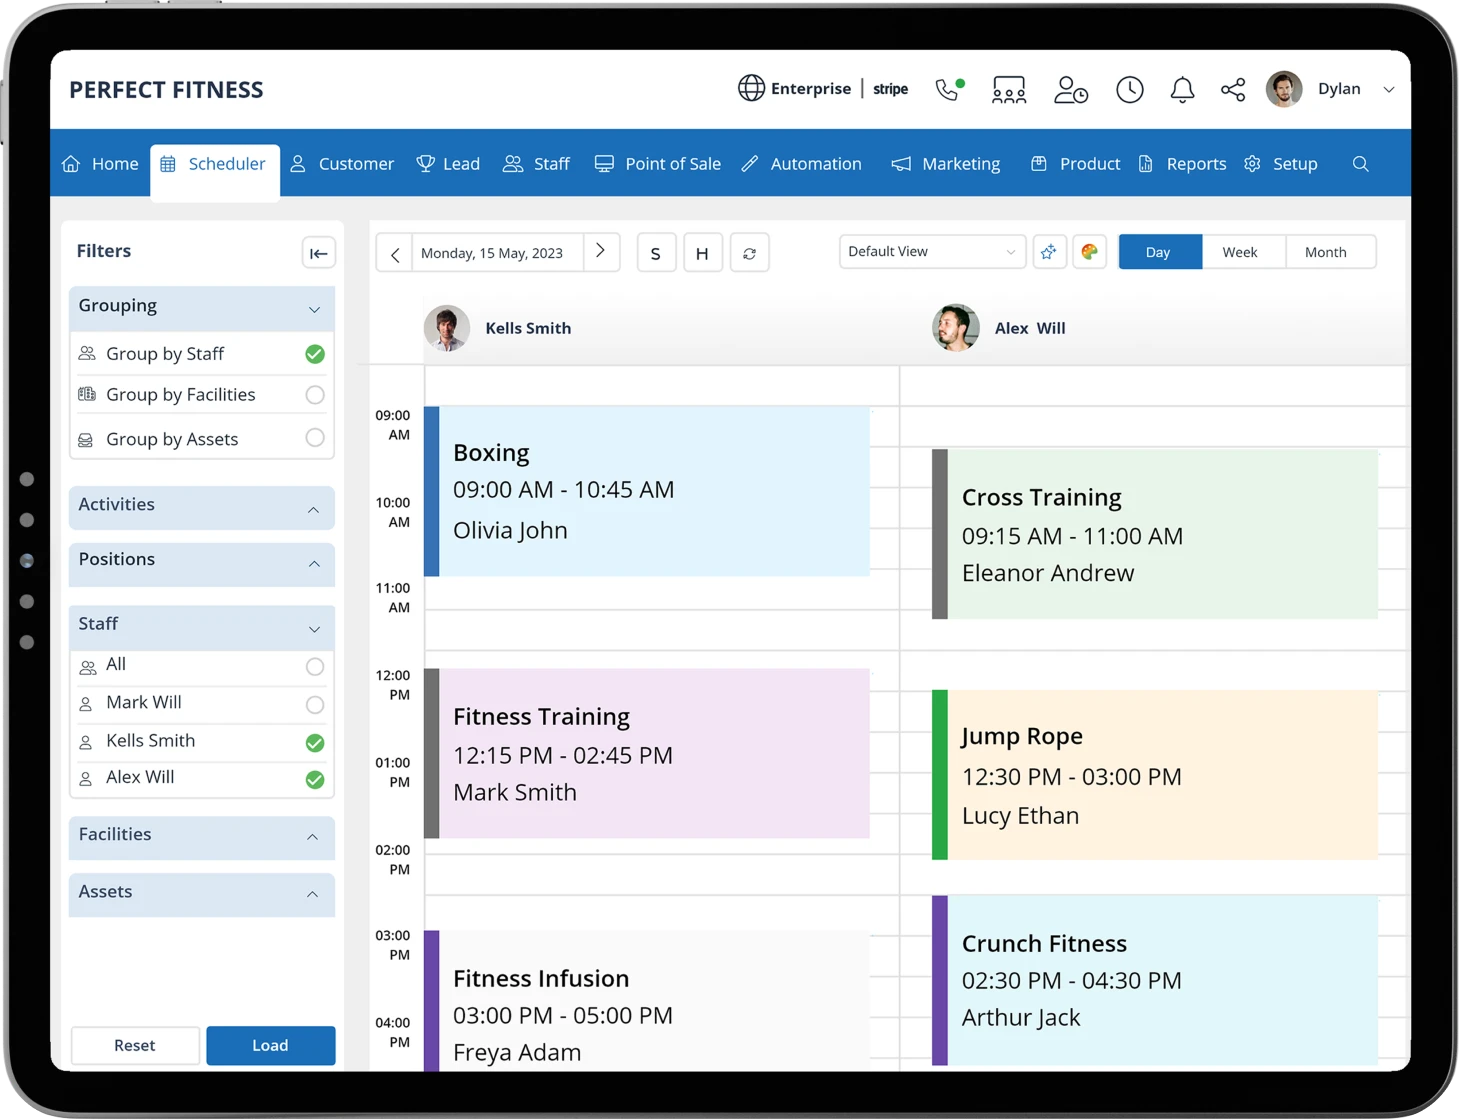Click the S button in toolbar
This screenshot has width=1460, height=1120.
[656, 254]
